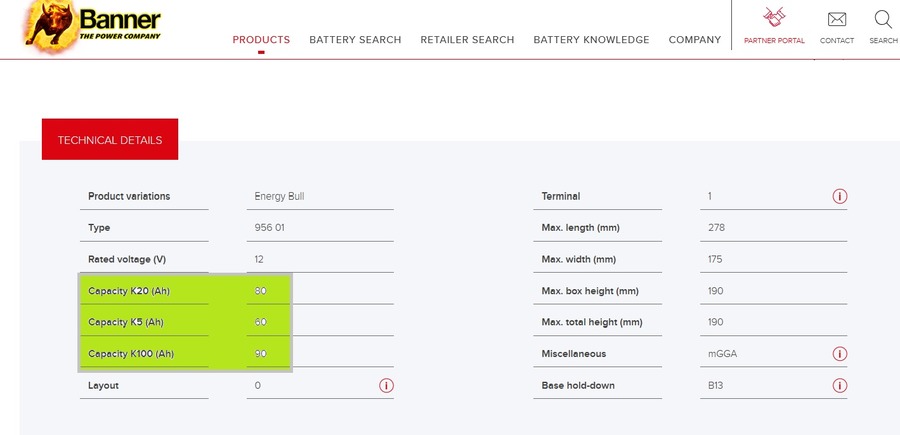Go to Battery Search
This screenshot has height=435, width=900.
tap(355, 40)
